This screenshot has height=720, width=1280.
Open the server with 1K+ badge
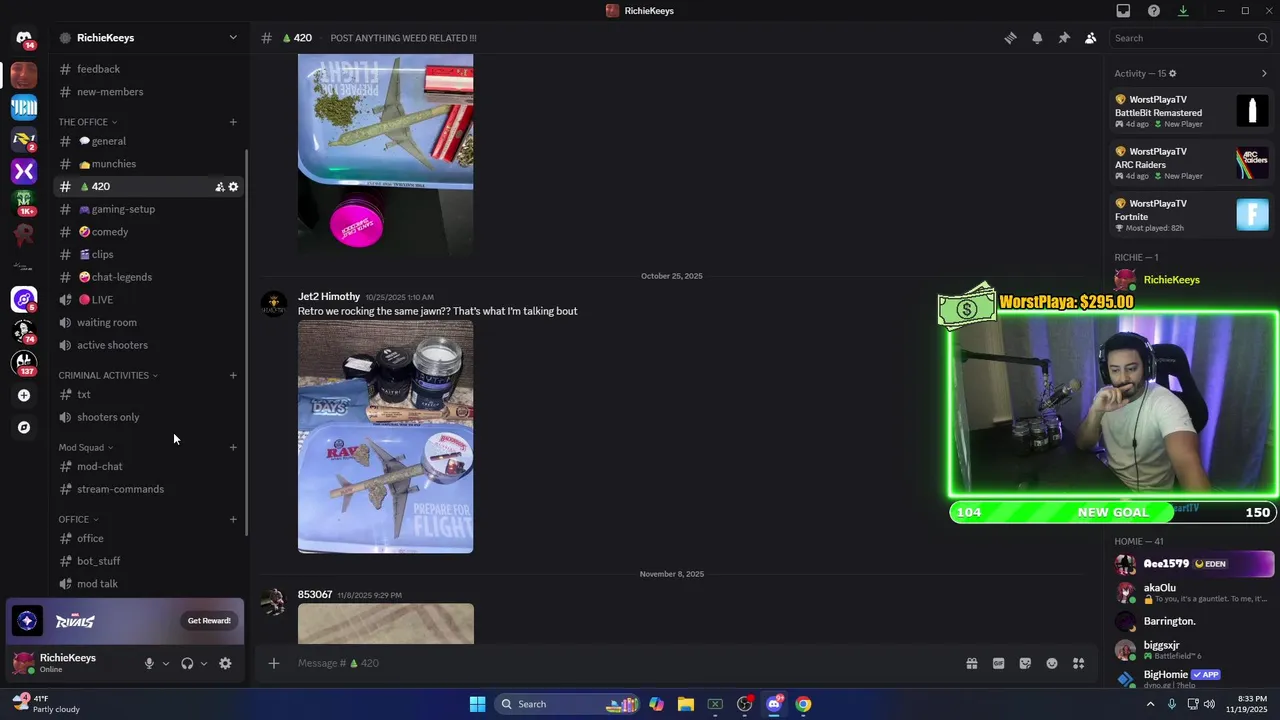tap(24, 203)
